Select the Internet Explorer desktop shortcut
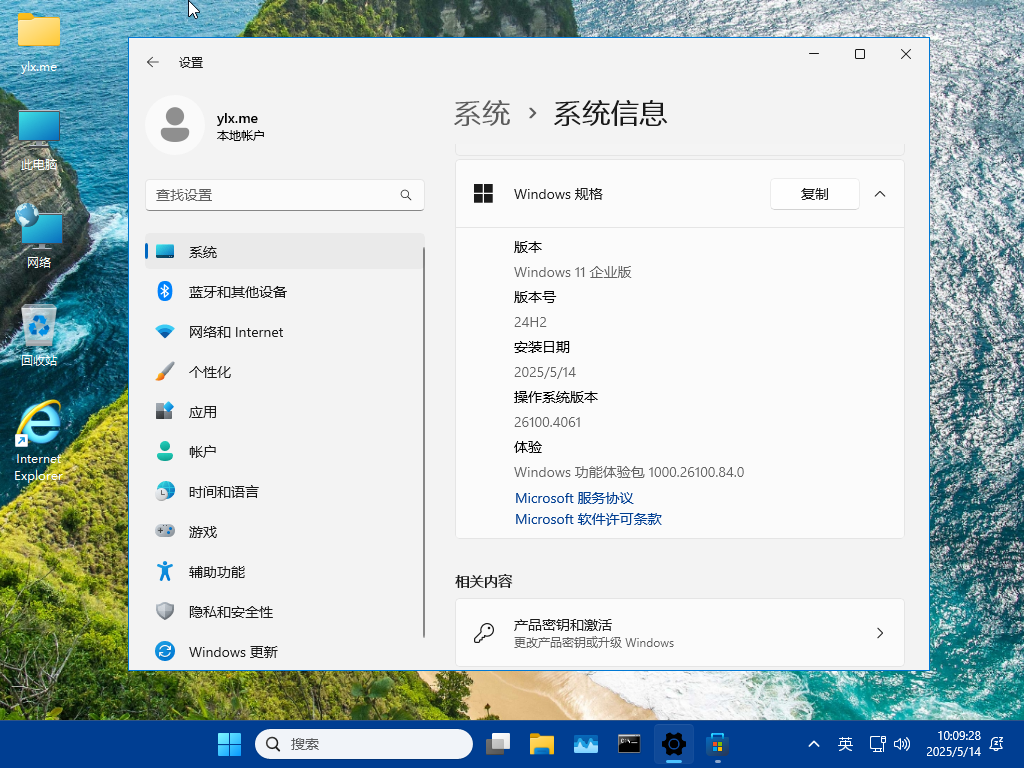The height and width of the screenshot is (768, 1024). (38, 441)
